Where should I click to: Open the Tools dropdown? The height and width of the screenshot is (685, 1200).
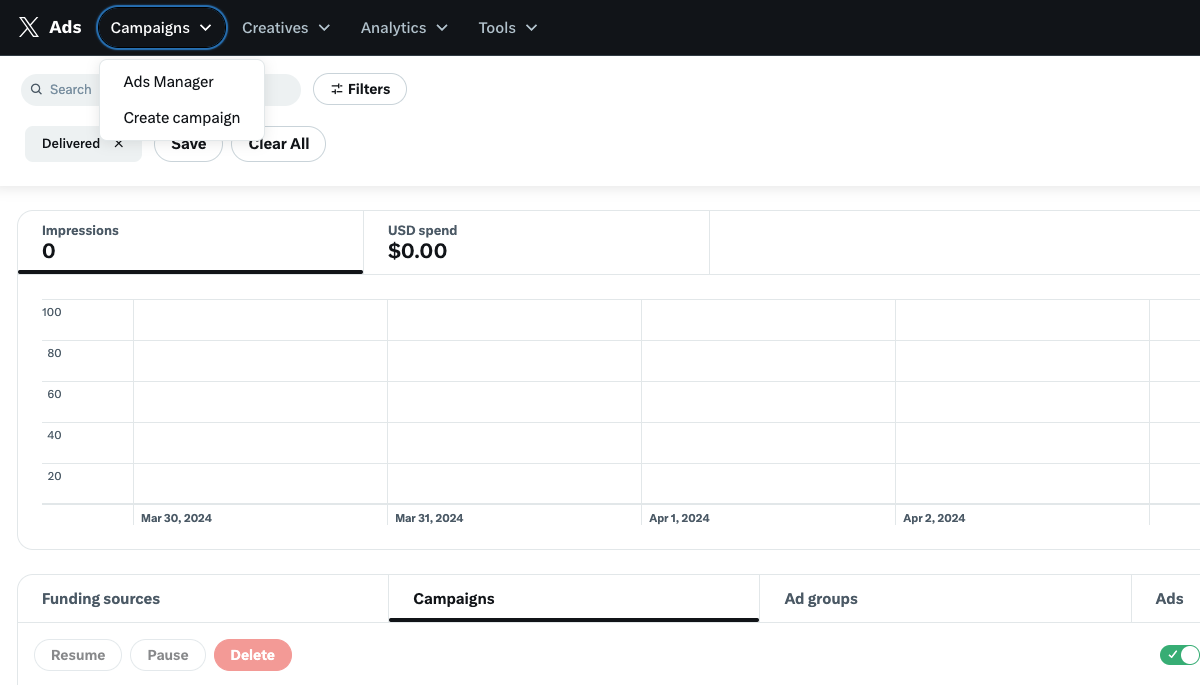[506, 27]
